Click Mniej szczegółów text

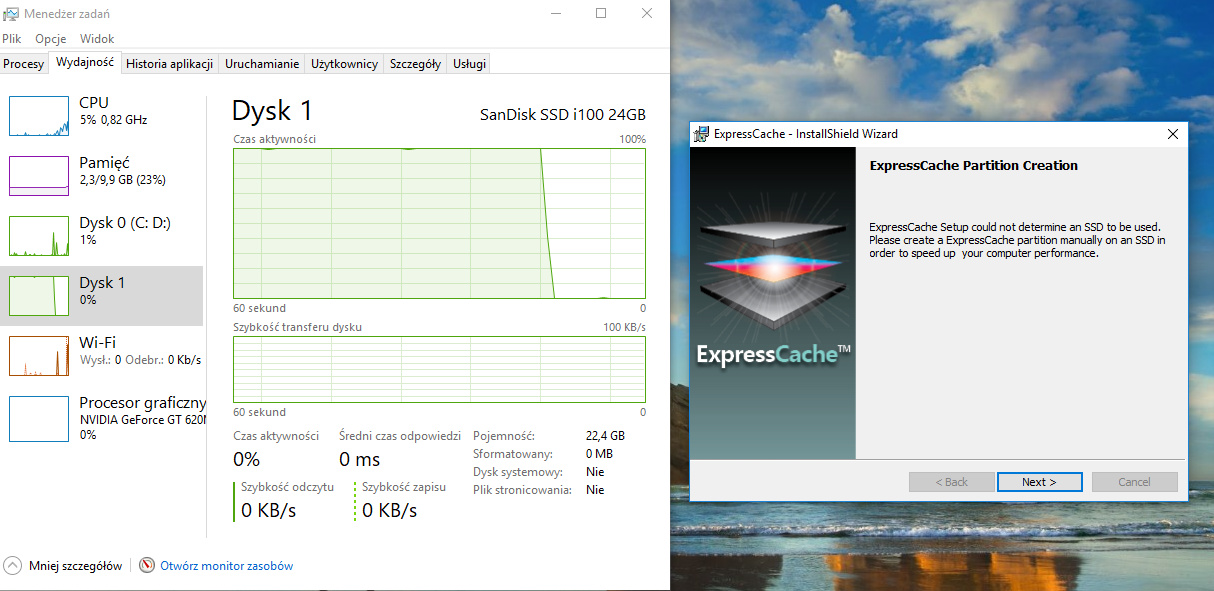[x=75, y=566]
